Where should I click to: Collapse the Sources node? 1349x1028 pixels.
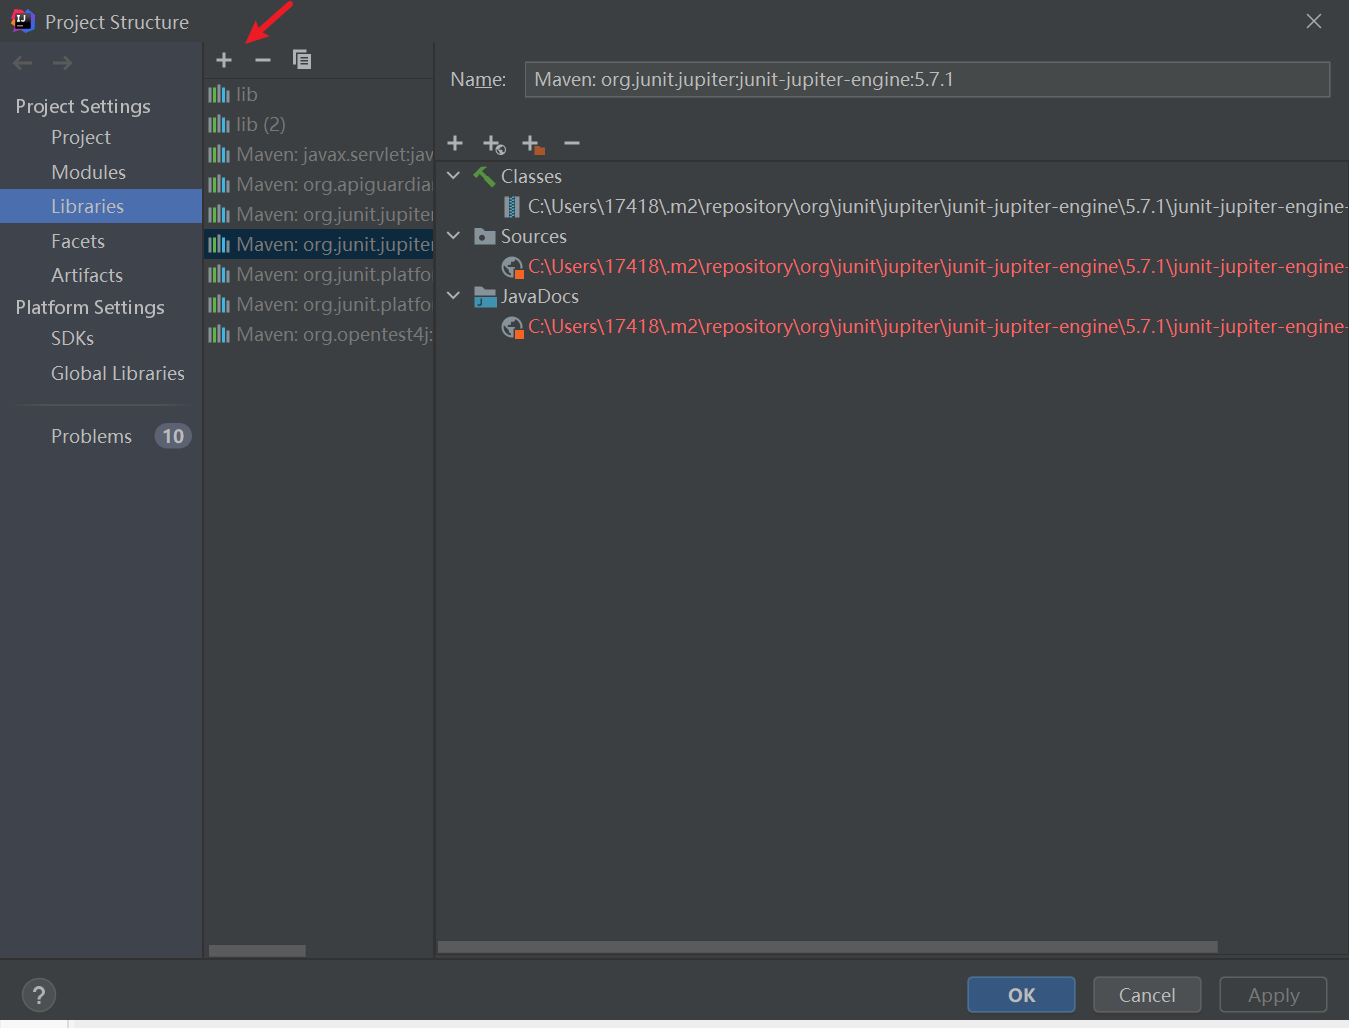click(x=454, y=236)
